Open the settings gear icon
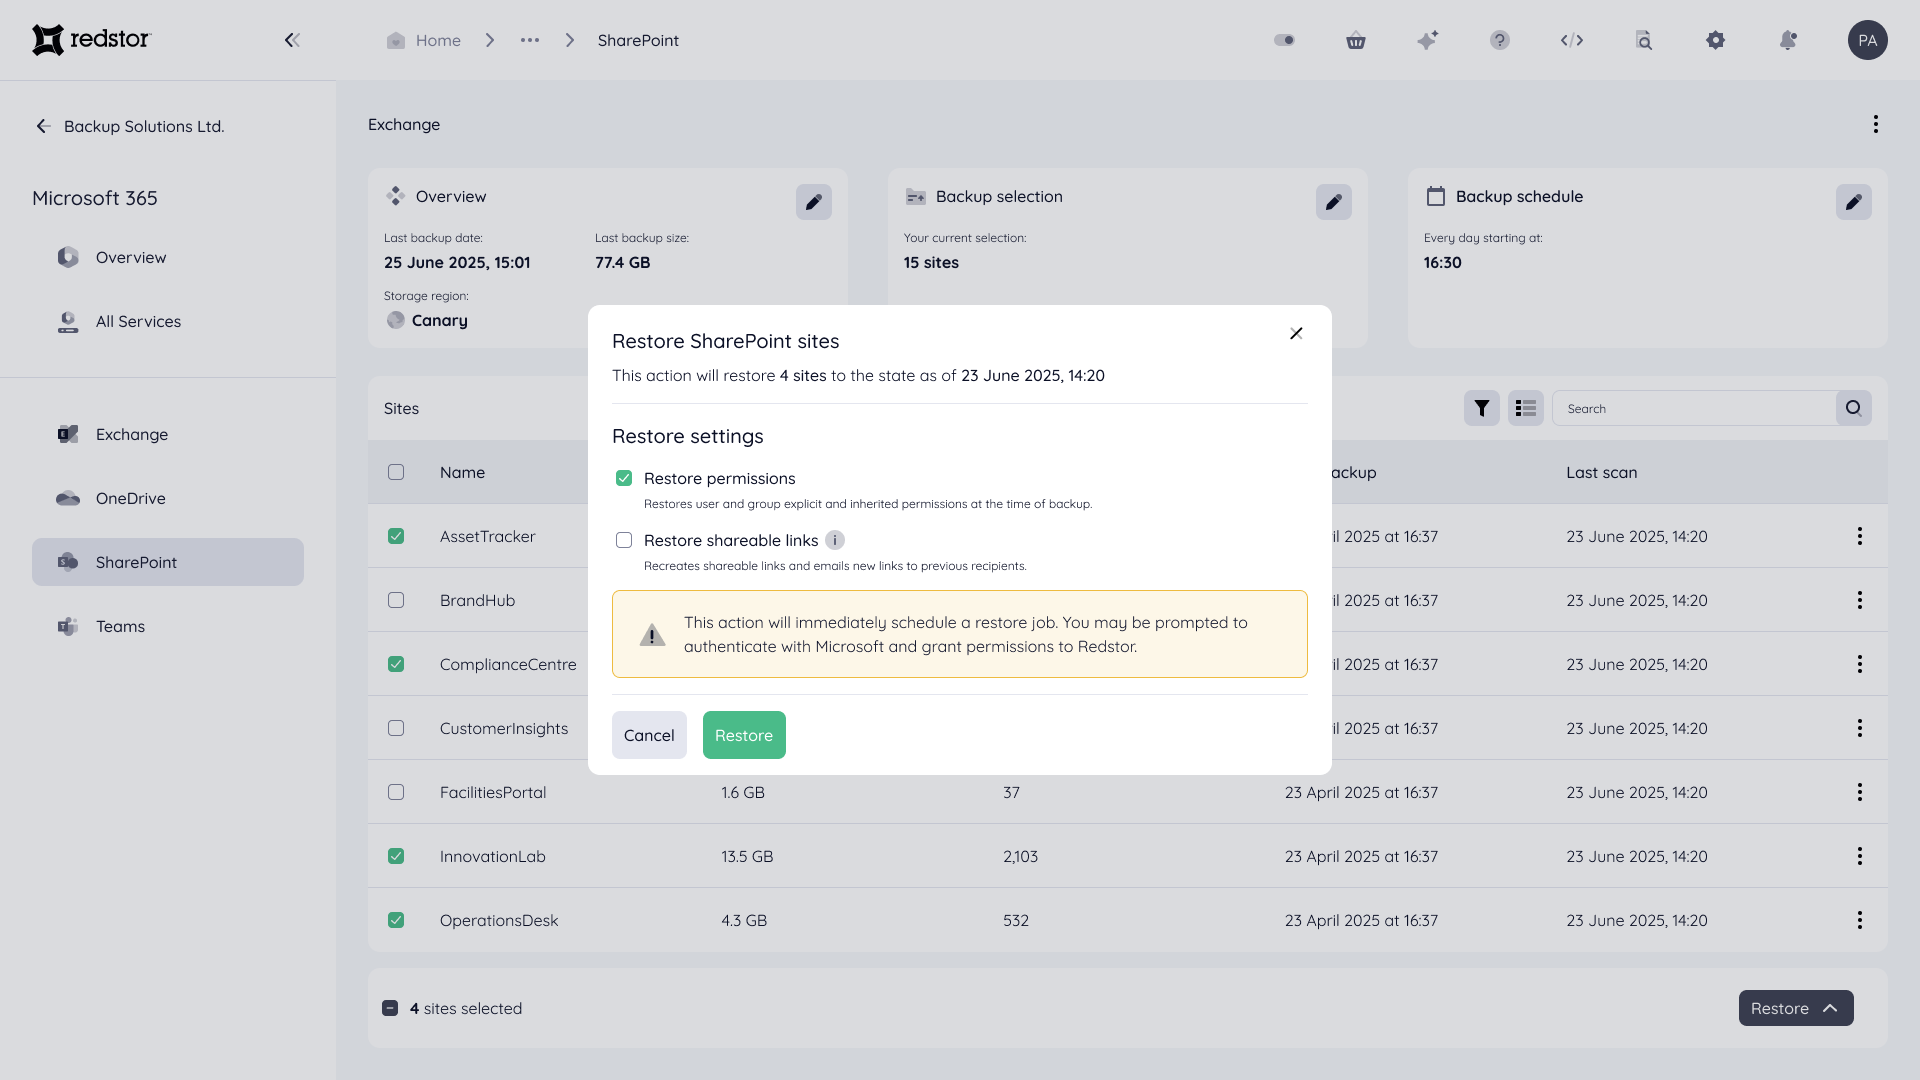Viewport: 1920px width, 1080px height. (x=1716, y=40)
